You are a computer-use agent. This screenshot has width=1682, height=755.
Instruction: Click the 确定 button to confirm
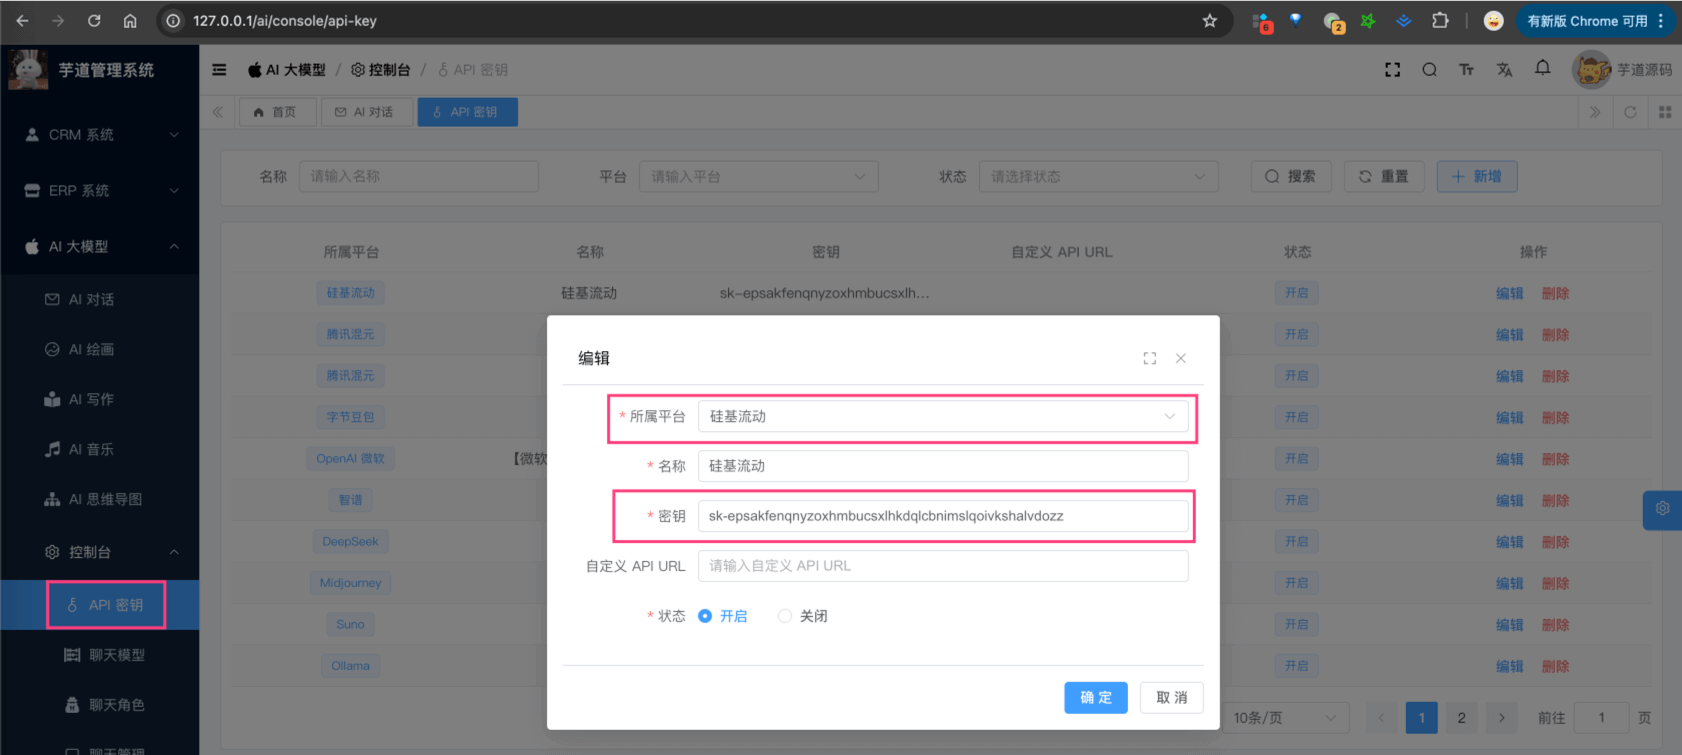1095,698
